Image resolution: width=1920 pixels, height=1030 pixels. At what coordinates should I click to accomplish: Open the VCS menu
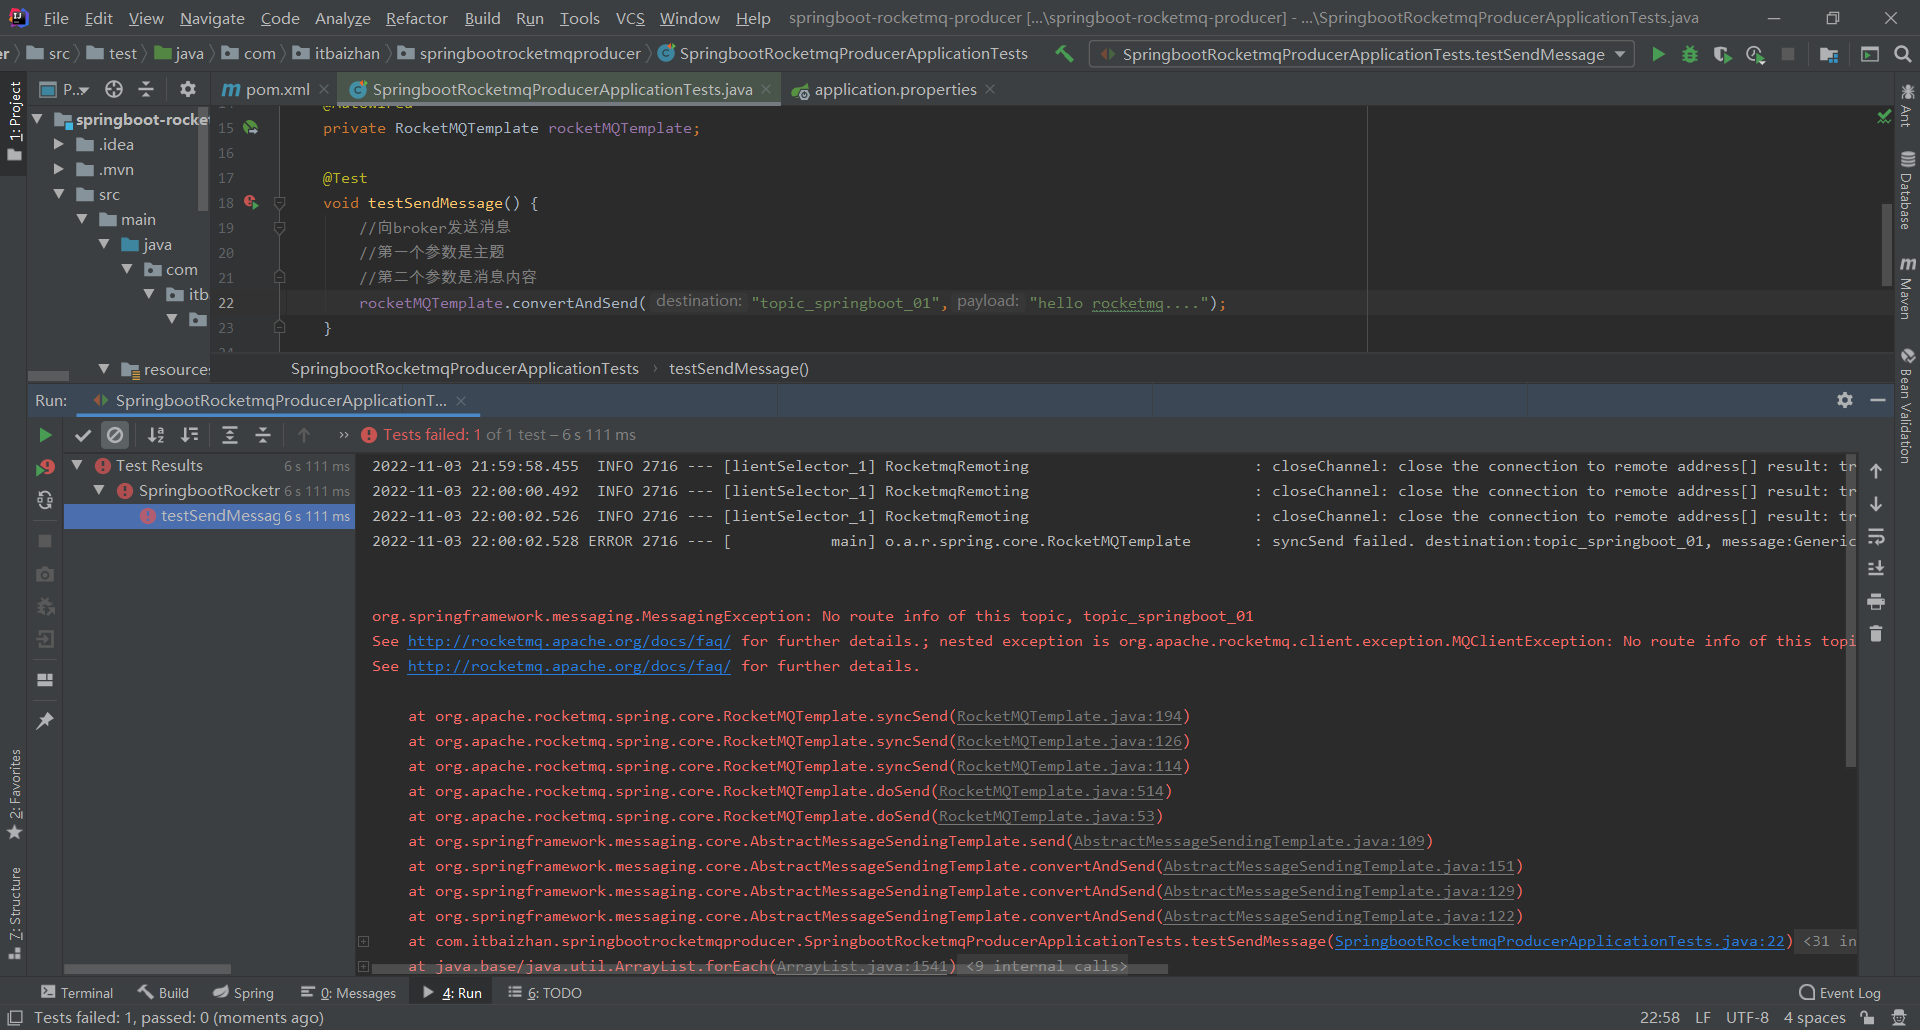point(630,18)
